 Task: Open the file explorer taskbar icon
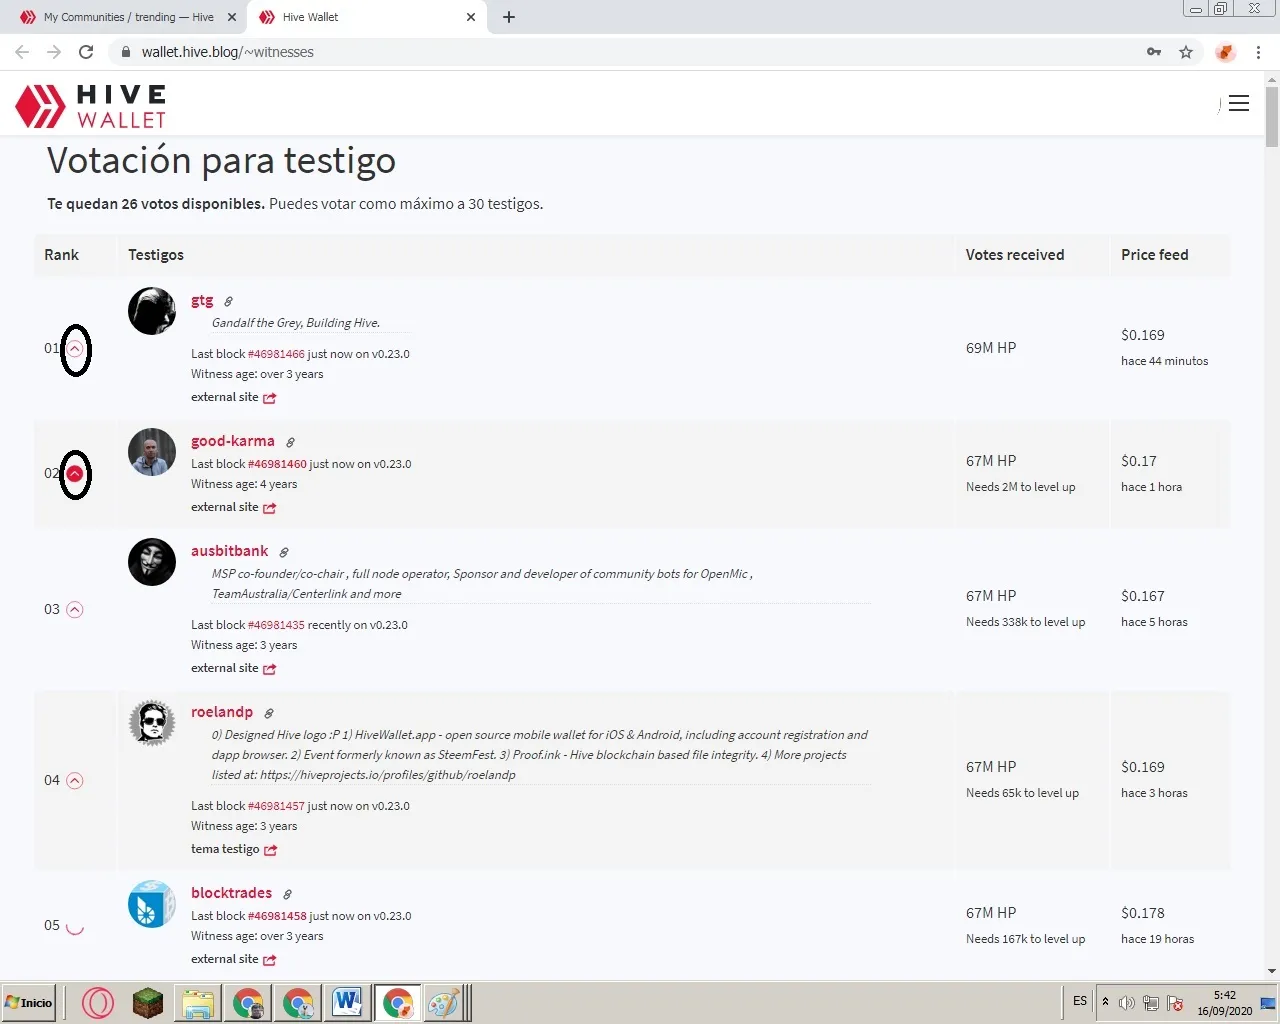[198, 1003]
